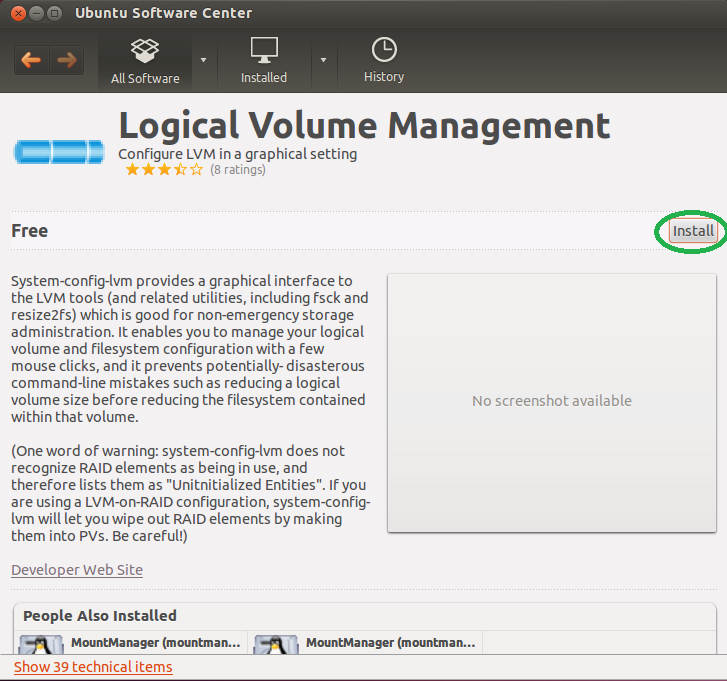Open the second MountManager recommendation
This screenshot has width=727, height=681.
pyautogui.click(x=366, y=643)
